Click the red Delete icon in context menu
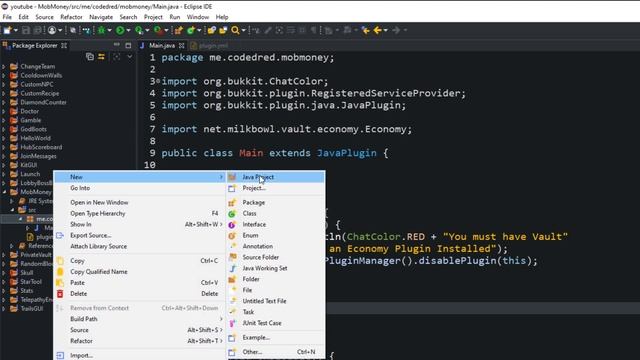The height and width of the screenshot is (360, 640). tap(60, 293)
